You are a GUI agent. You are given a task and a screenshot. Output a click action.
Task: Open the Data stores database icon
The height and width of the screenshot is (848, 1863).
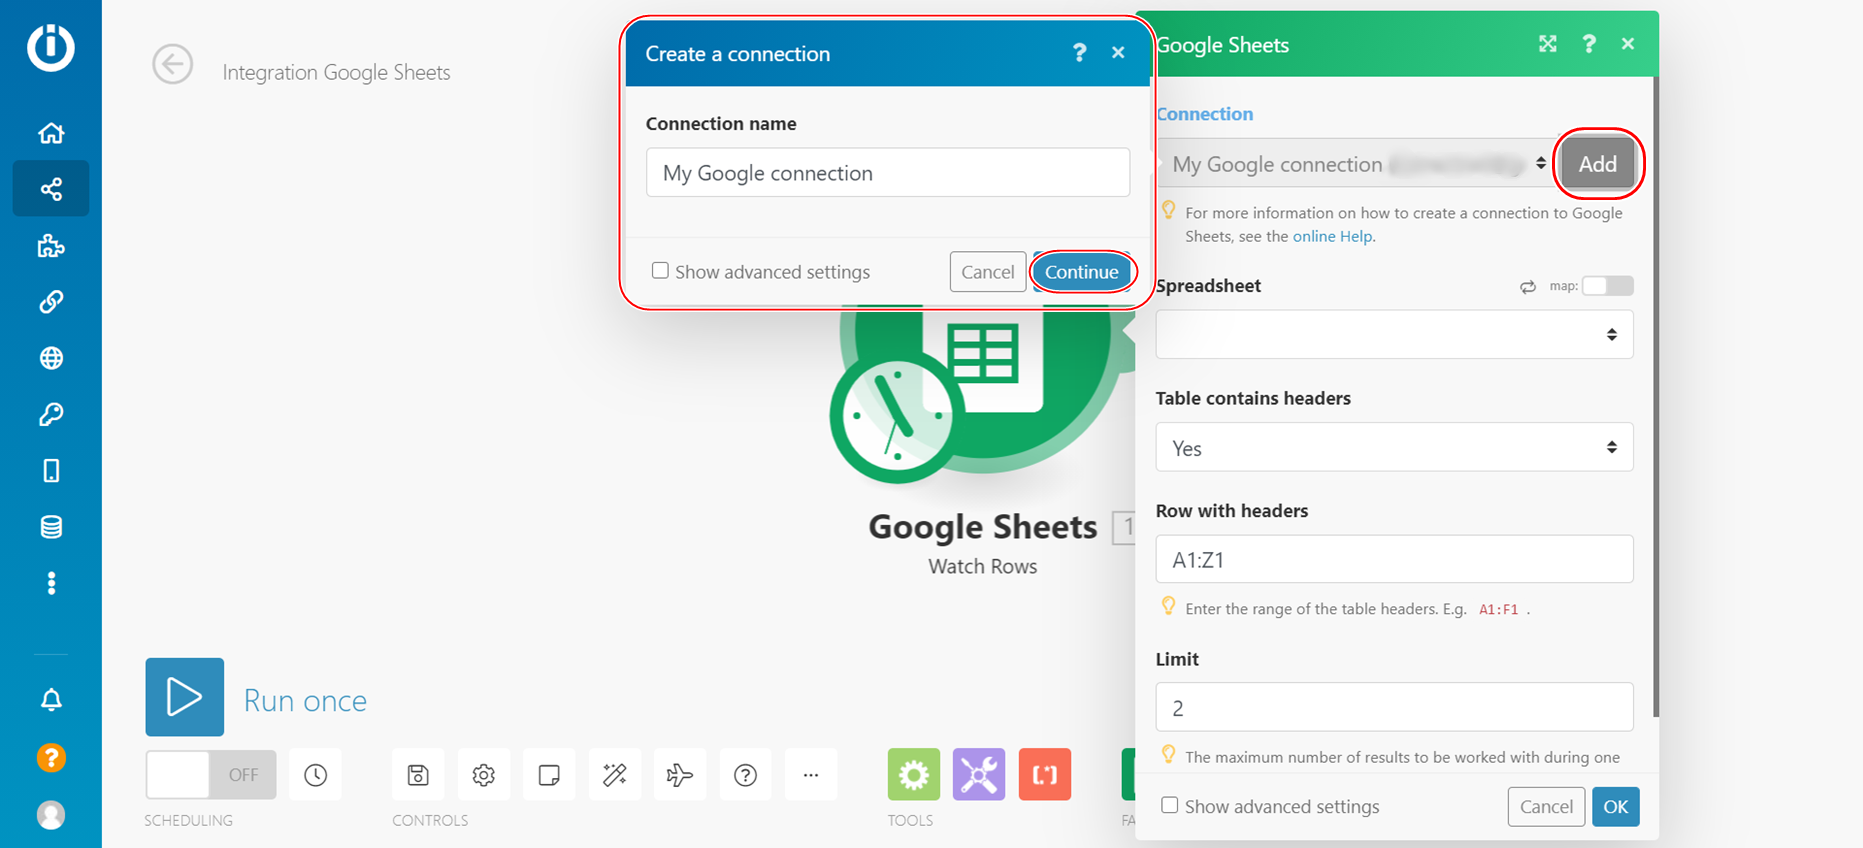[51, 527]
